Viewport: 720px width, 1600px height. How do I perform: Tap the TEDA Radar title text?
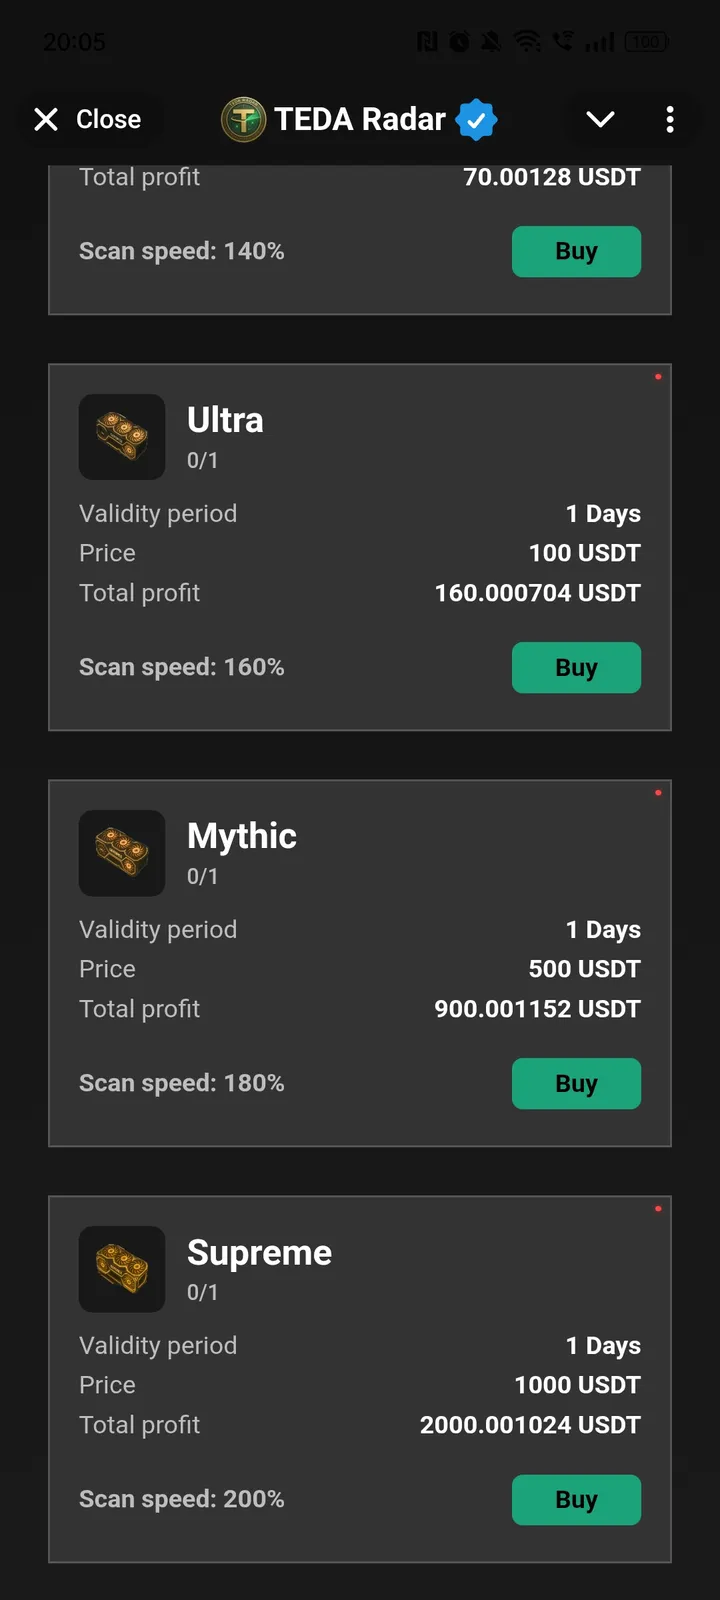[360, 120]
